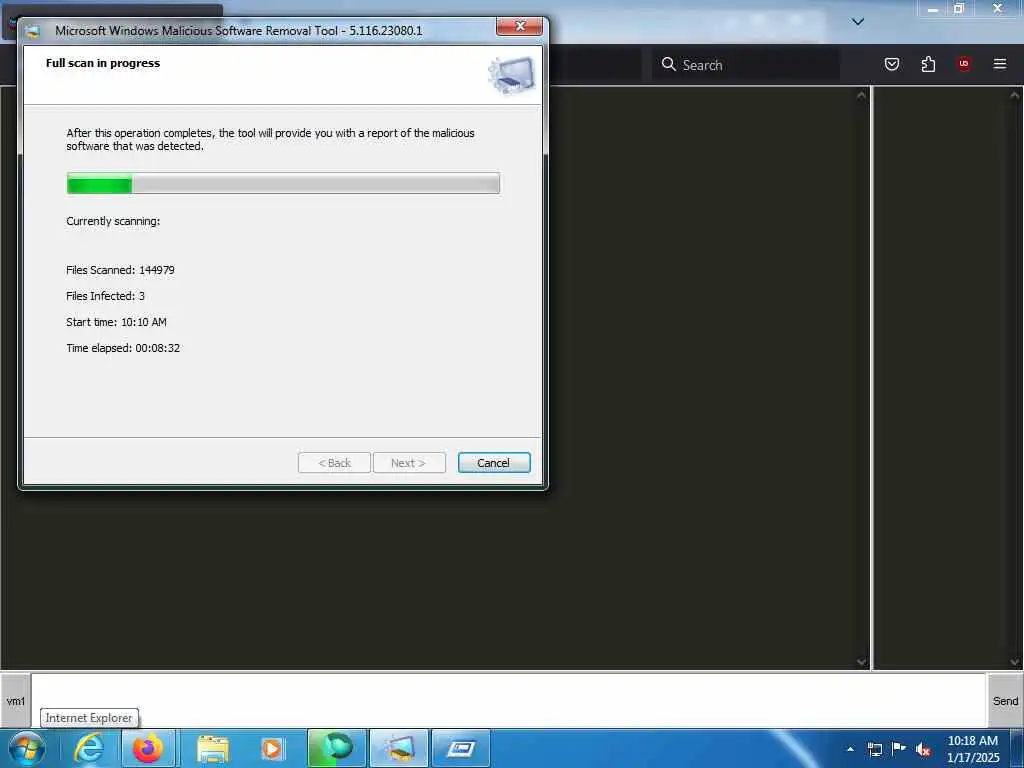Click the Currently scanning: label
Screen dimensions: 1024x768
coord(113,221)
